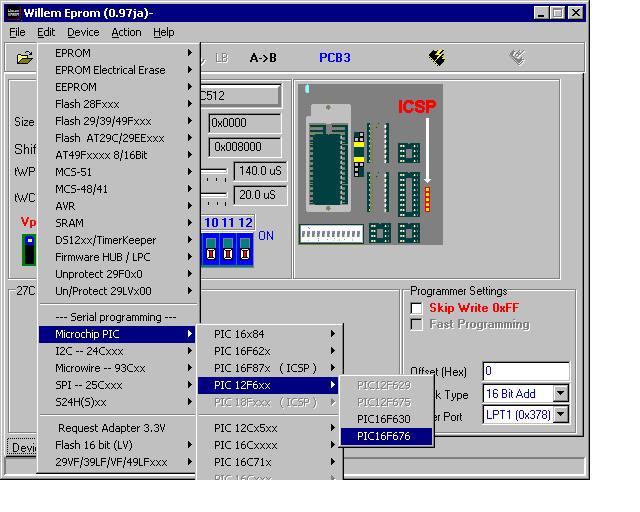Click the Willem Eprom title bar icon
Image resolution: width=640 pixels, height=512 pixels.
coord(14,13)
